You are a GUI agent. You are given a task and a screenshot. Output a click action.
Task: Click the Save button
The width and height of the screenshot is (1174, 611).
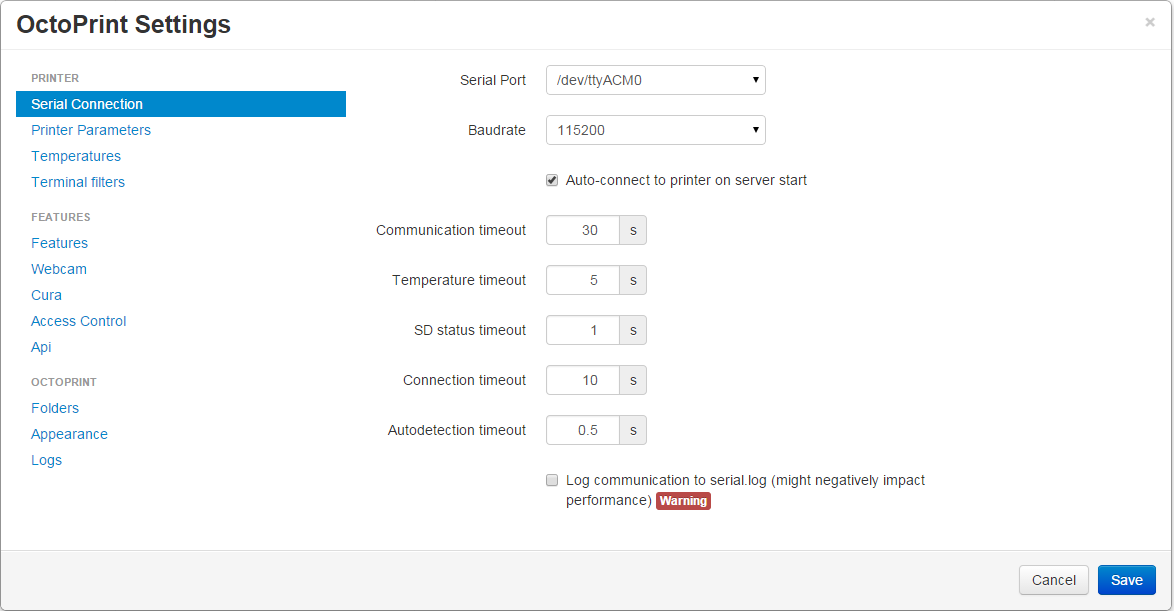(1126, 580)
